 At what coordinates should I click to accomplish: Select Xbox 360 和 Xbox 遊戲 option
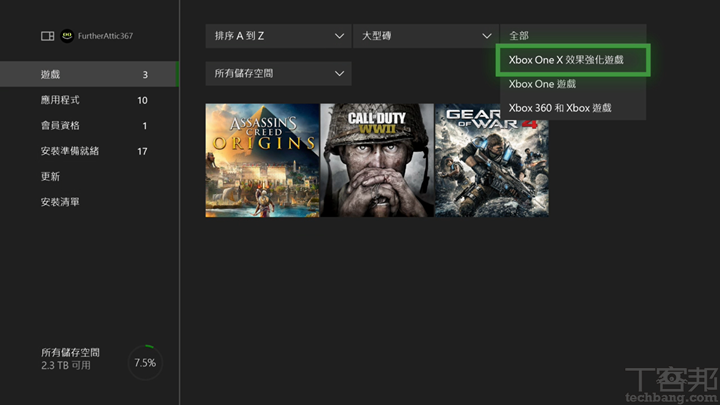pyautogui.click(x=573, y=108)
